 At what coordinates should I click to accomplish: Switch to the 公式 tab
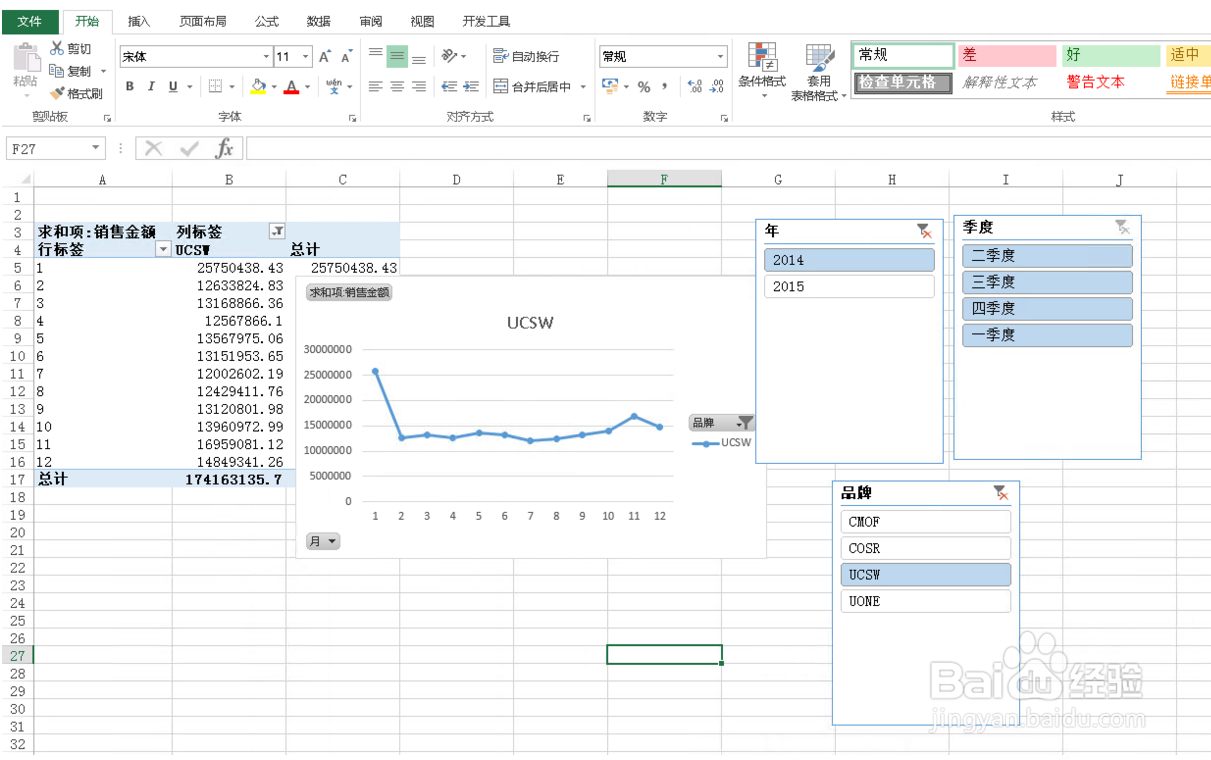[267, 21]
